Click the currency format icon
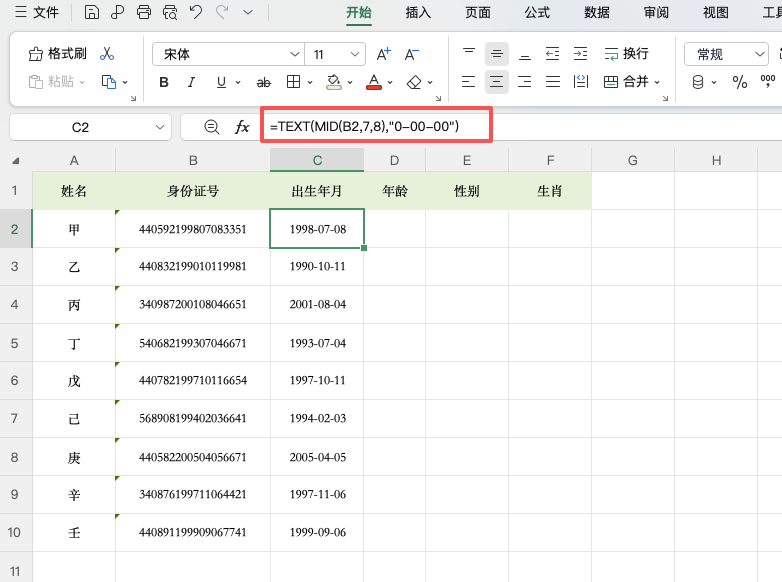The height and width of the screenshot is (582, 782). click(698, 82)
